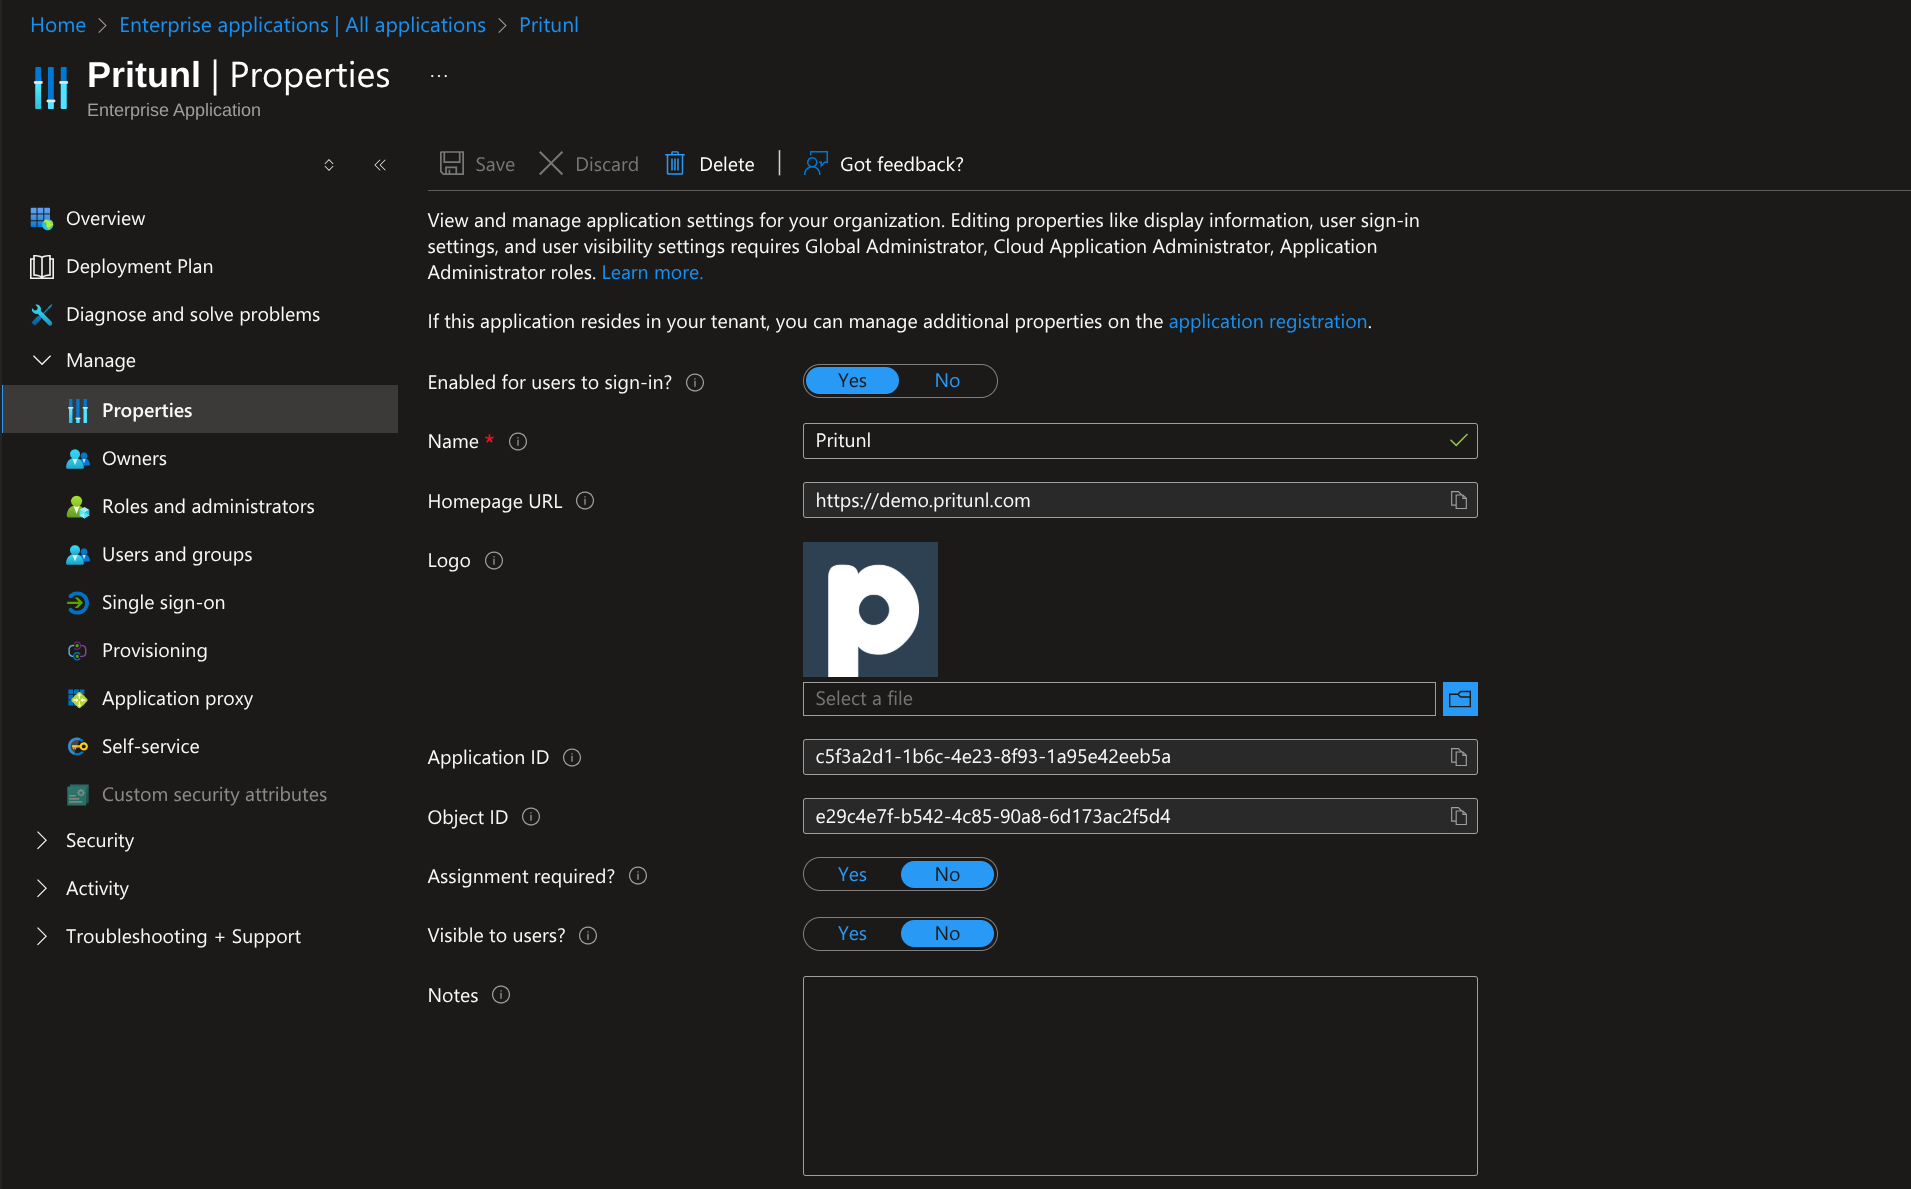This screenshot has height=1189, width=1911.
Task: Expand the Troubleshooting + Support section
Action: pyautogui.click(x=41, y=936)
